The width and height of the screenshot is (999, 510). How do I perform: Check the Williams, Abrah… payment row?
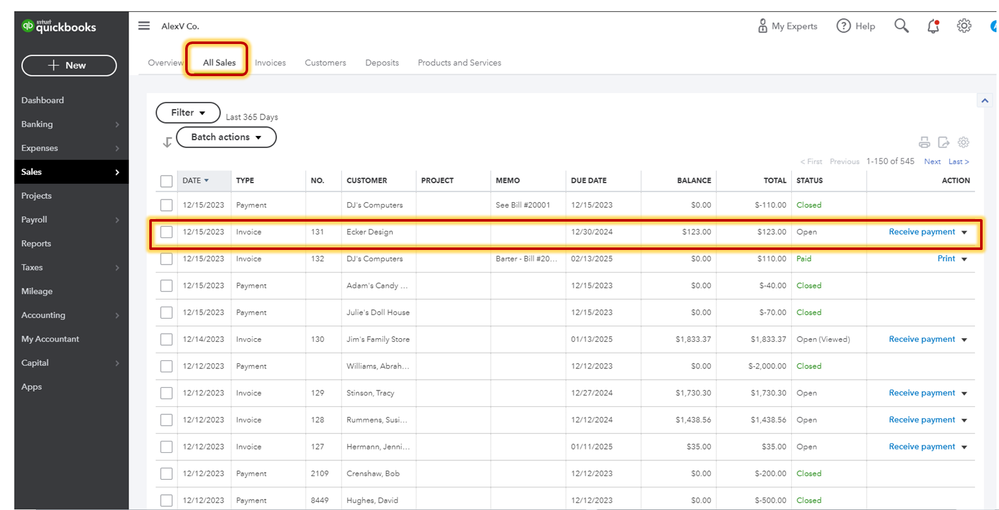(166, 366)
